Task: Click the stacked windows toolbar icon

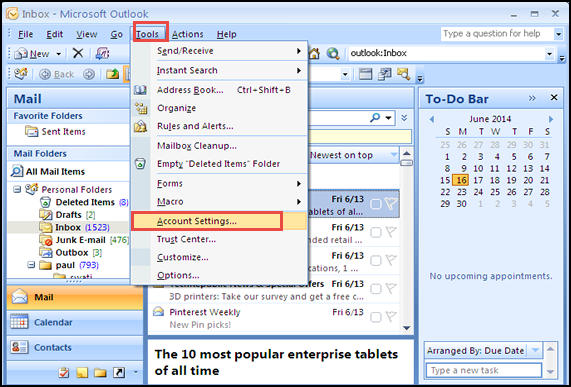Action: click(x=384, y=74)
